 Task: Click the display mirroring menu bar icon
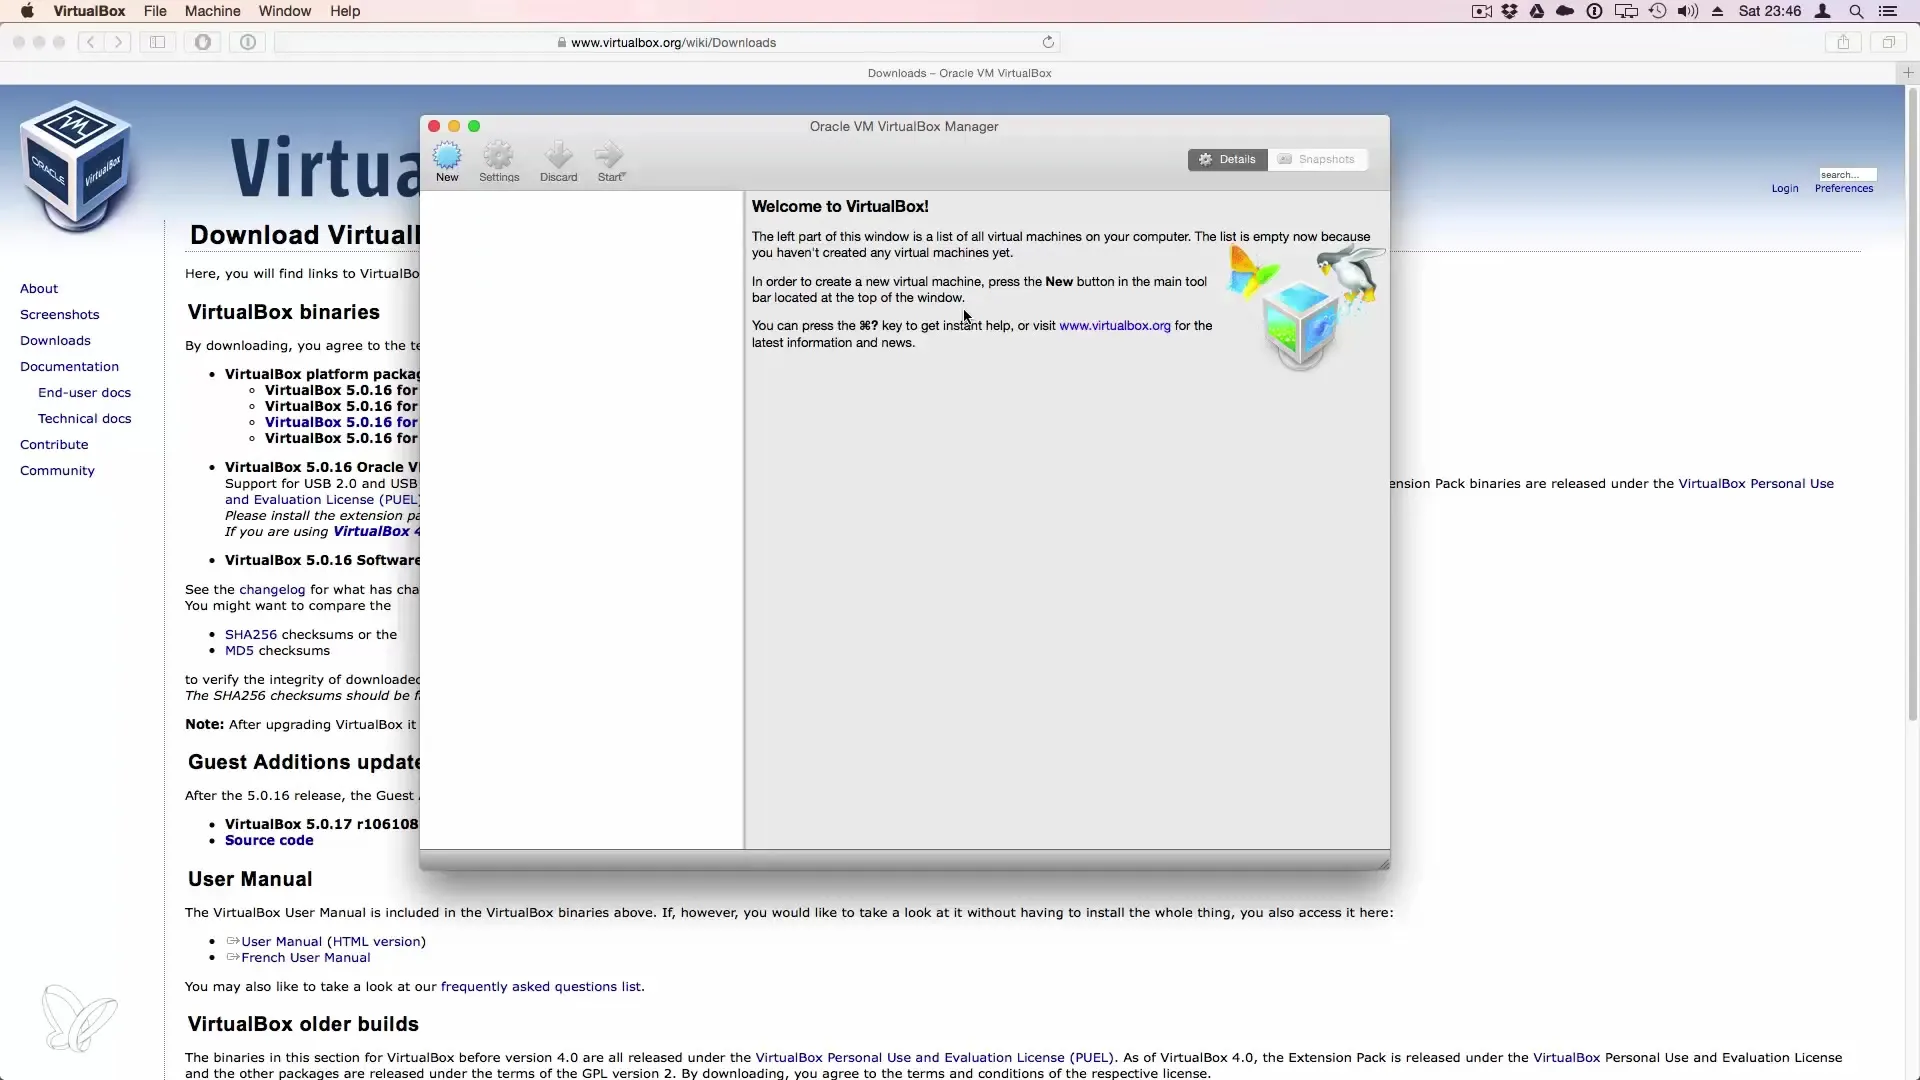1626,11
